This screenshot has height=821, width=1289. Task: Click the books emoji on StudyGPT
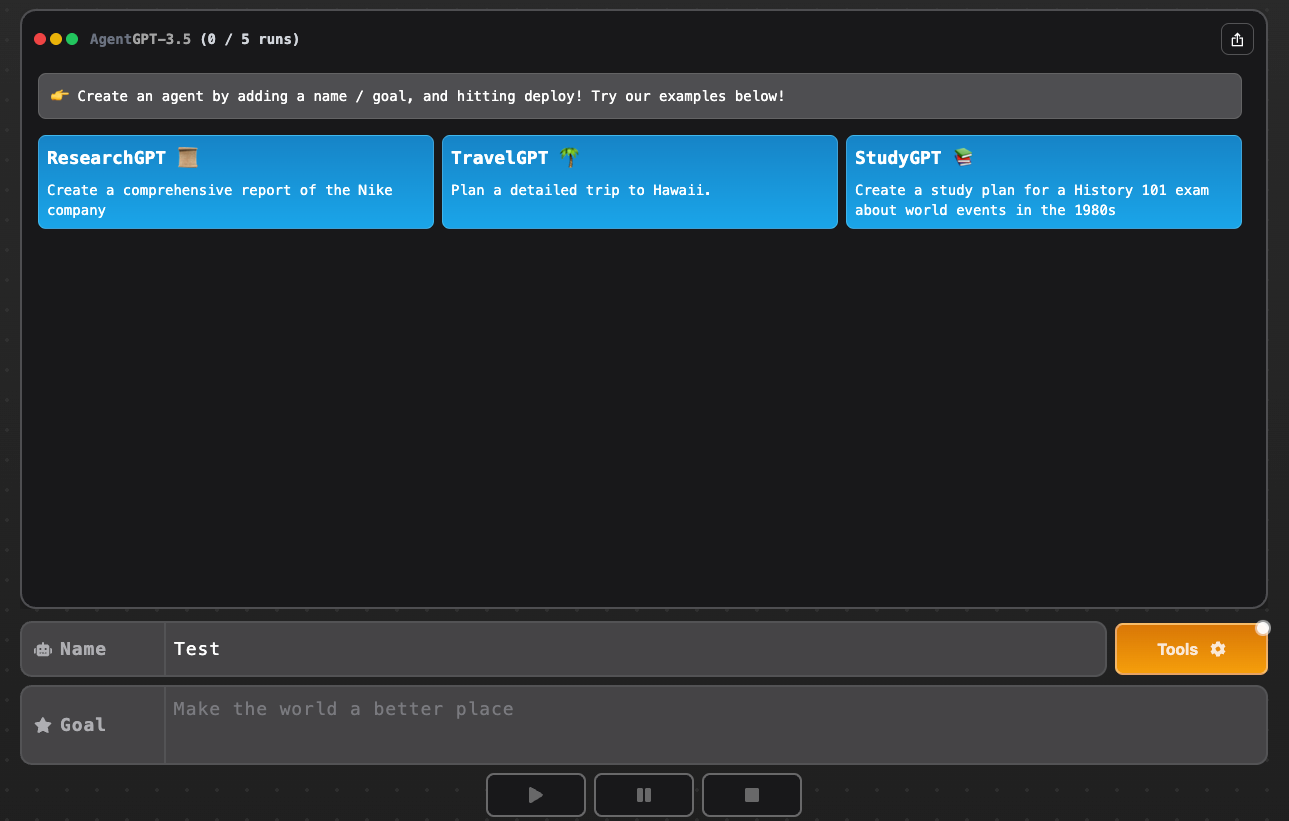click(963, 157)
